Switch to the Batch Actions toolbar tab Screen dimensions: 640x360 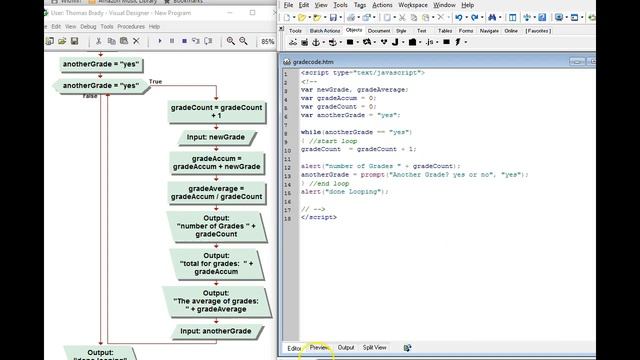[x=325, y=31]
